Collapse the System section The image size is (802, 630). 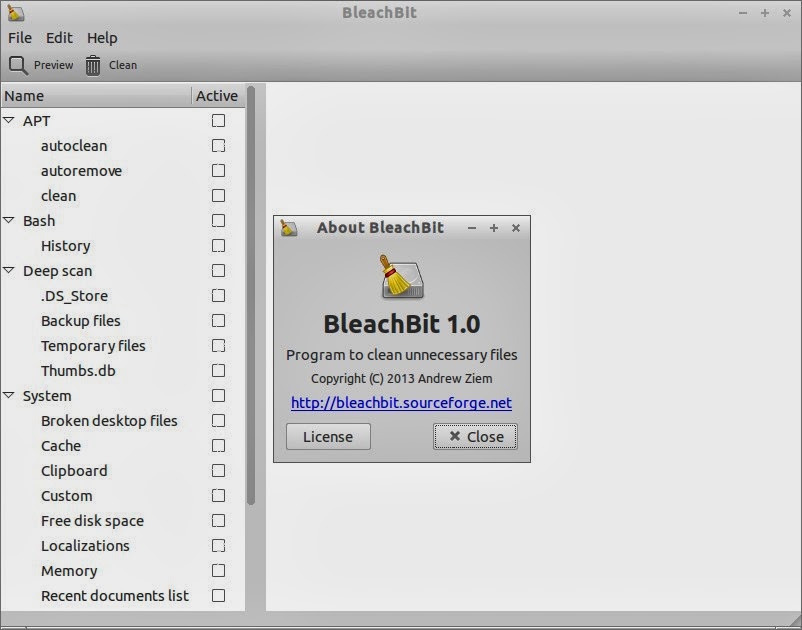[10, 396]
